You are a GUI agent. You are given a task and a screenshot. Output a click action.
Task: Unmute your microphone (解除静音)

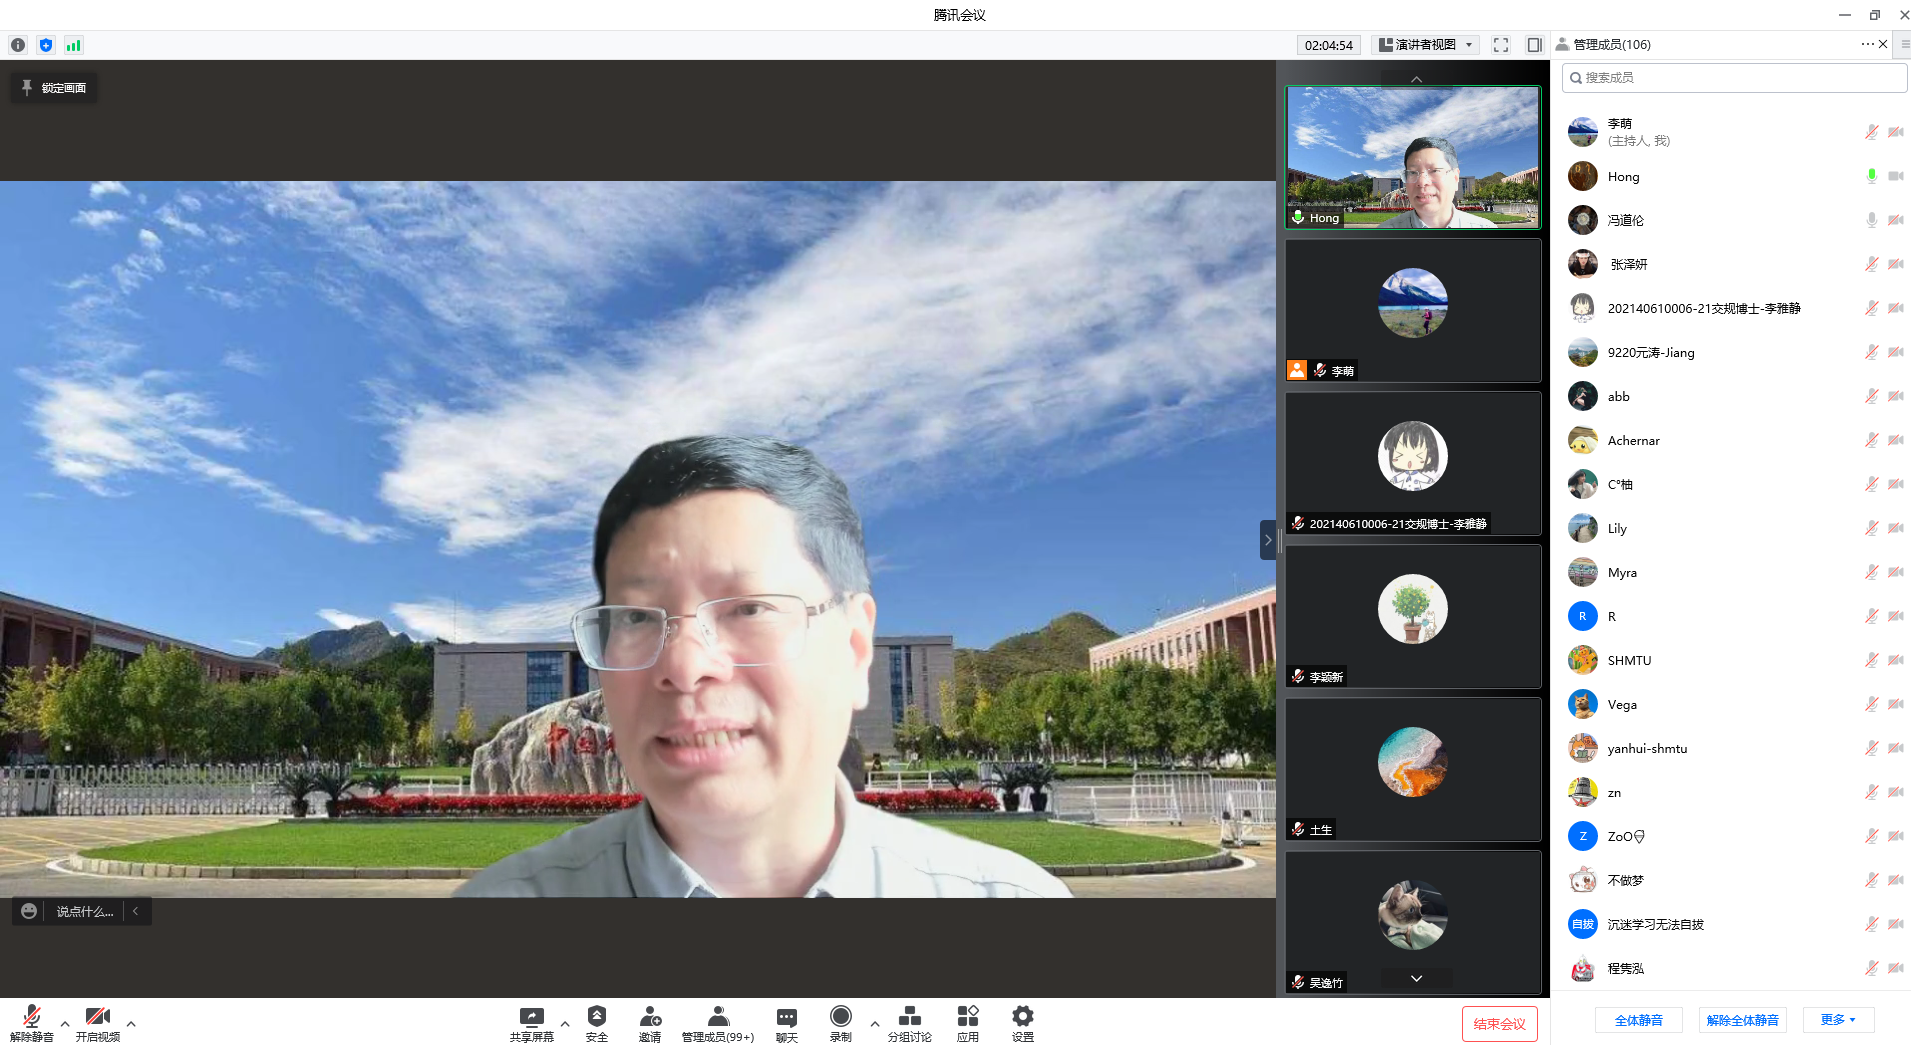coord(32,1018)
